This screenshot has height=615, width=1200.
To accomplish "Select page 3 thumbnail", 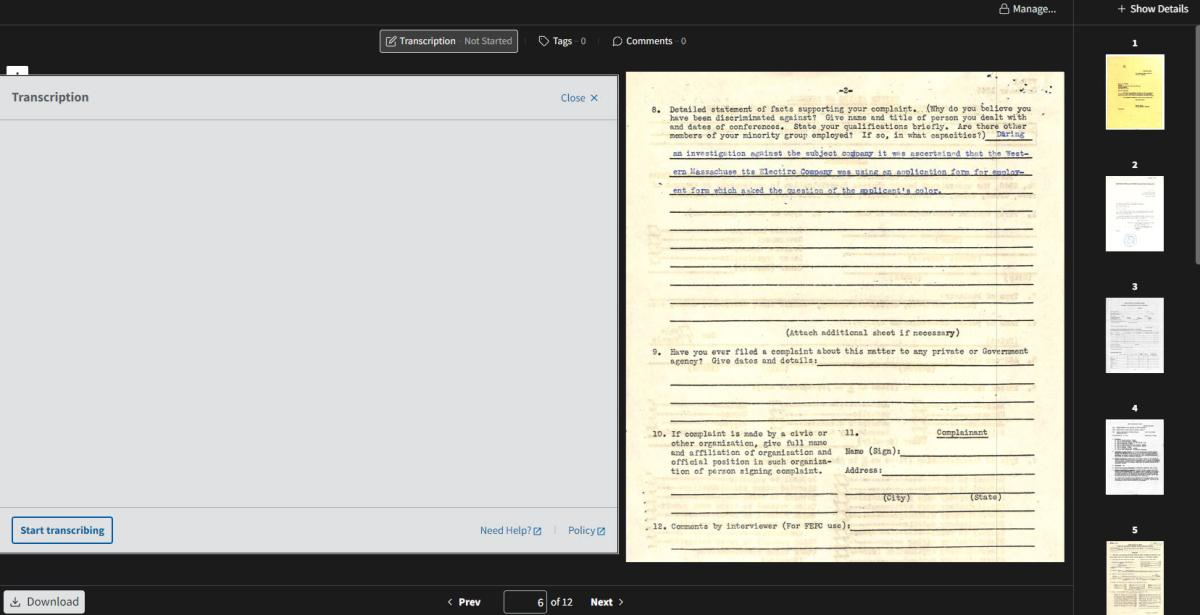I will [1134, 335].
